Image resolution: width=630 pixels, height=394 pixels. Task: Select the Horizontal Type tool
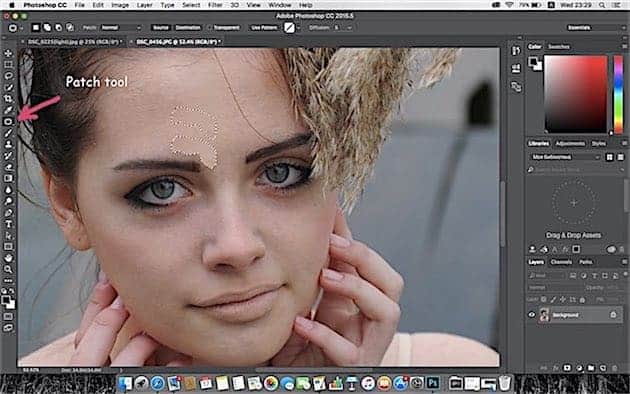point(8,224)
